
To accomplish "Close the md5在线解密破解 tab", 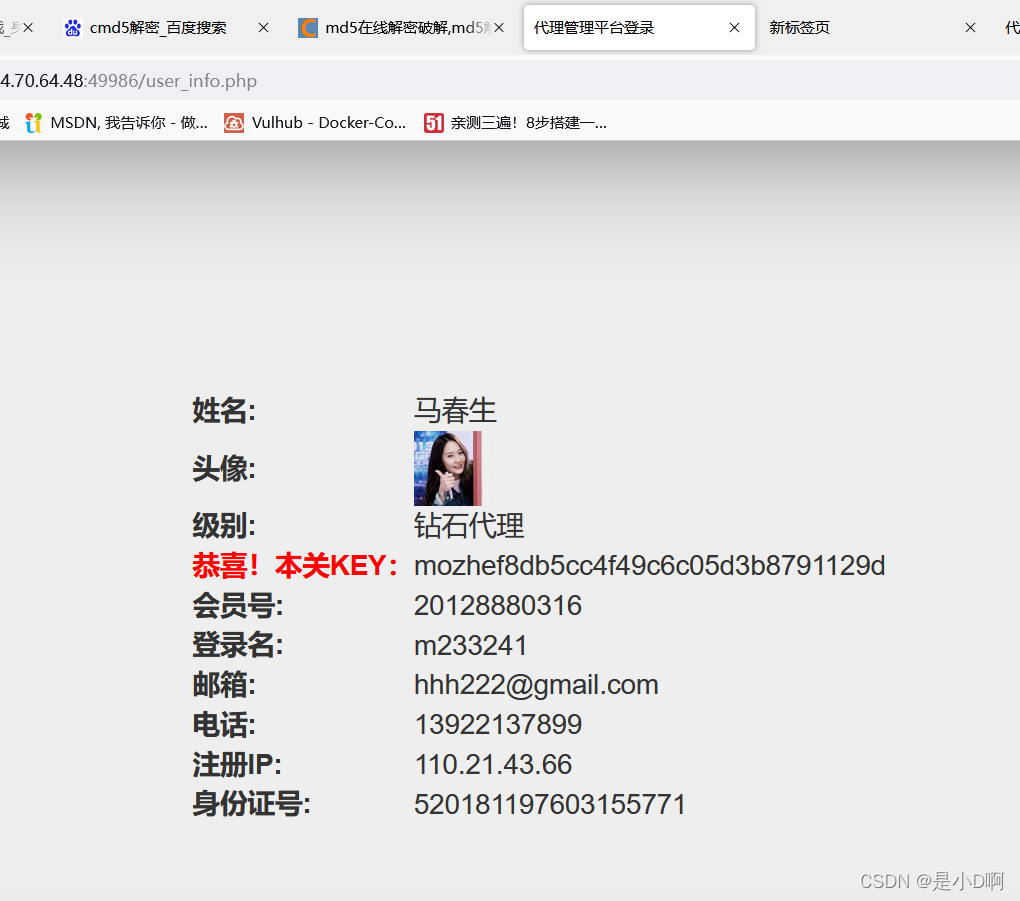I will [x=499, y=28].
